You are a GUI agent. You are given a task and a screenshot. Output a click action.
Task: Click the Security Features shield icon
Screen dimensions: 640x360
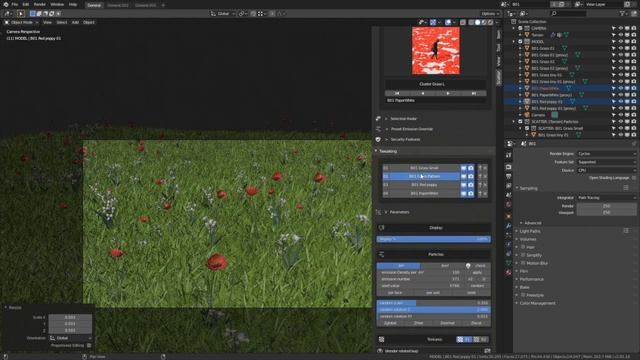tap(378, 139)
